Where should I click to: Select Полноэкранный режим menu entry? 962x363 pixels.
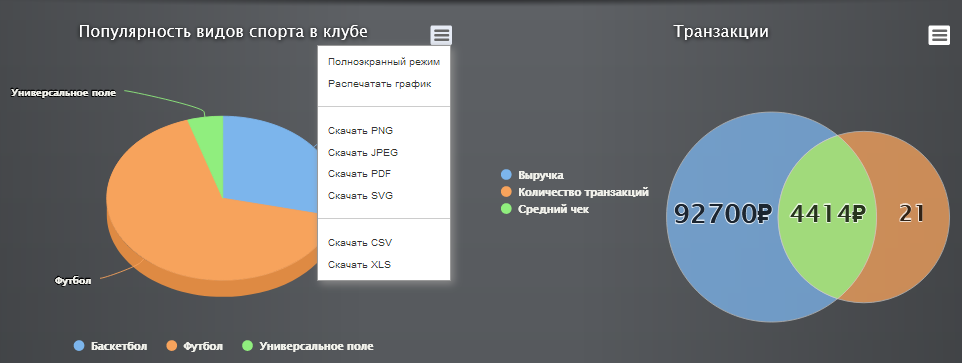tap(384, 62)
